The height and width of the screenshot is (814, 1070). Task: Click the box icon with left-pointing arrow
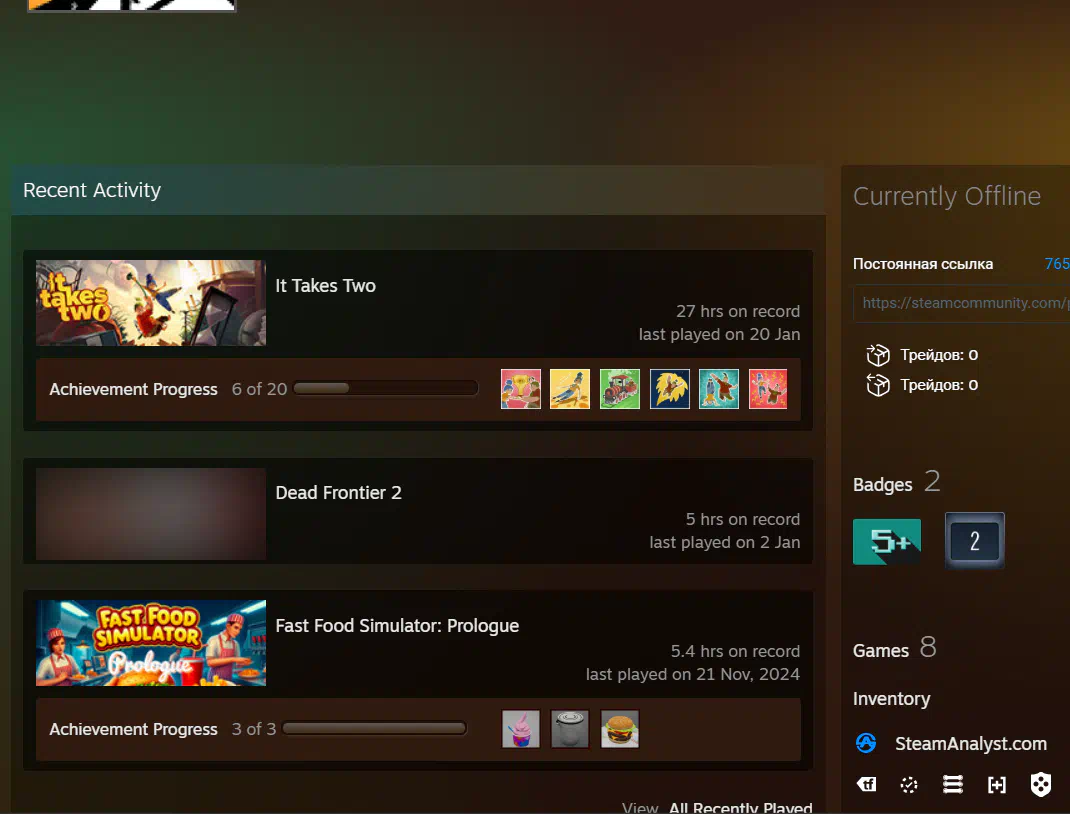tap(878, 385)
